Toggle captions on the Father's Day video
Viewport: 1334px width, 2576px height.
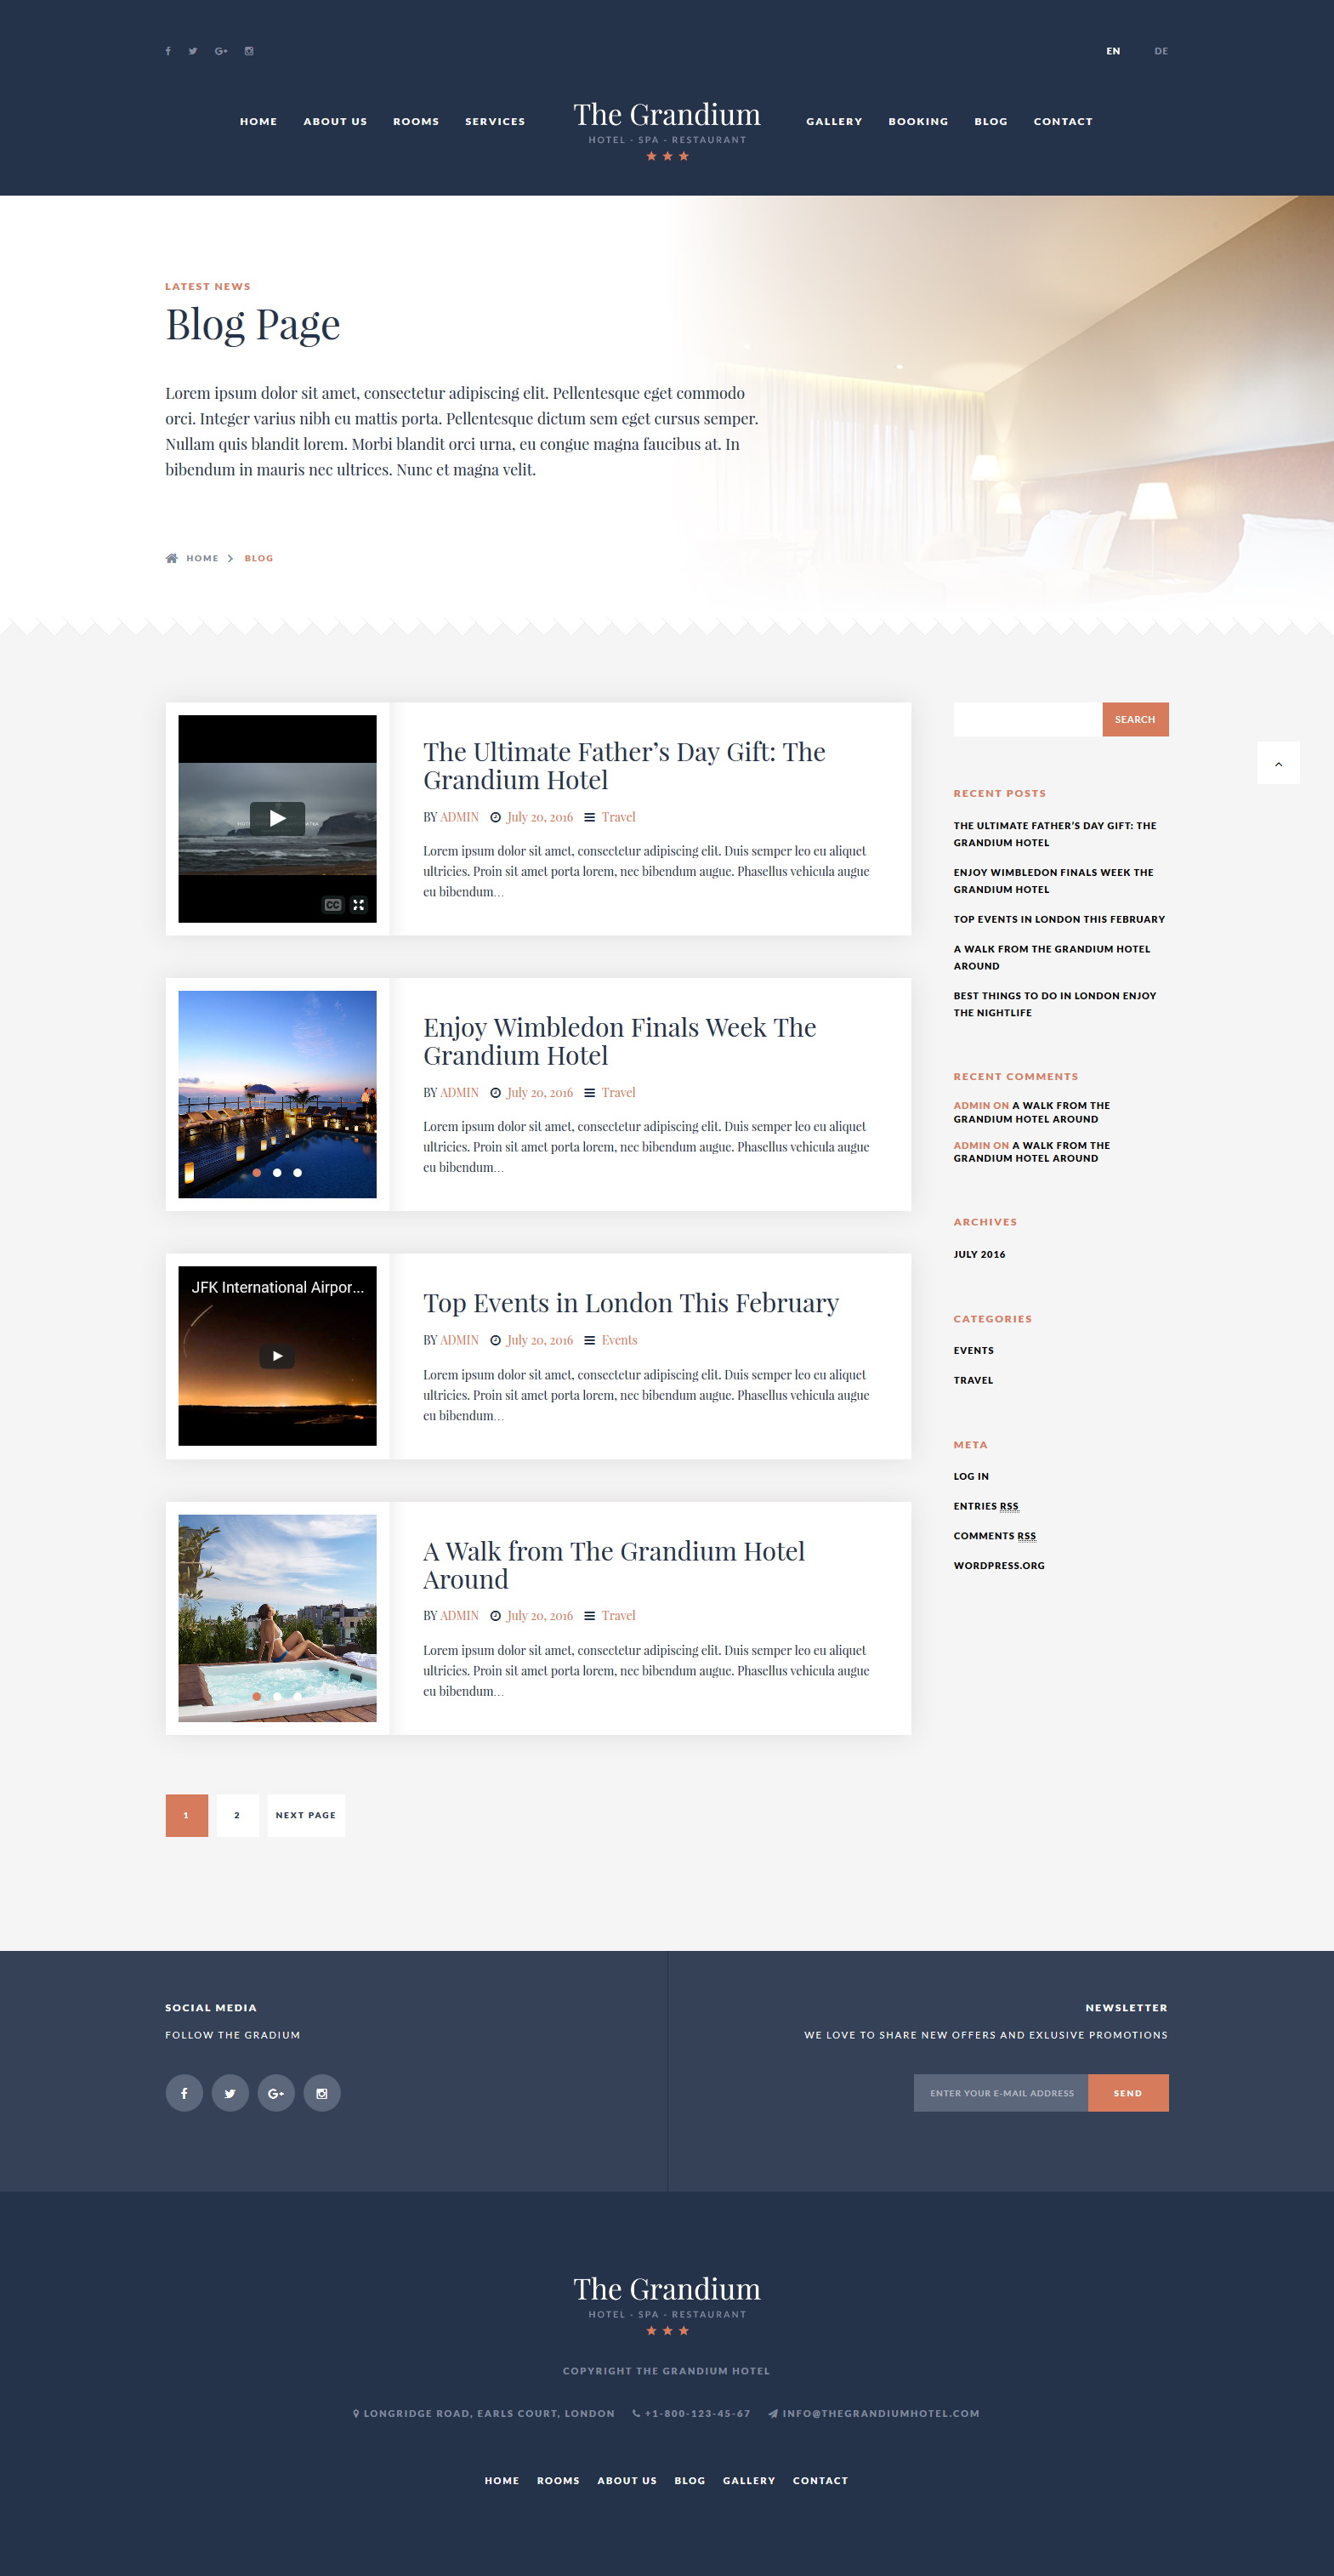pyautogui.click(x=333, y=905)
